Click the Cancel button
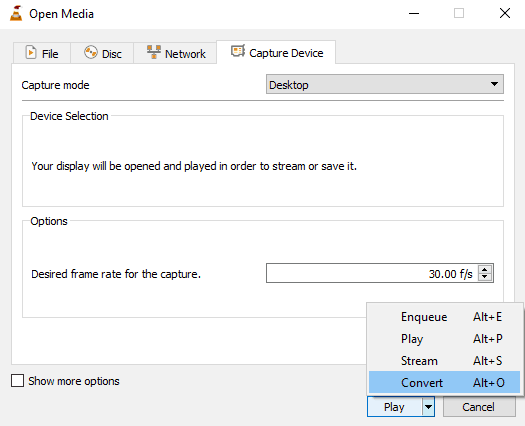Image resolution: width=525 pixels, height=426 pixels. (479, 407)
